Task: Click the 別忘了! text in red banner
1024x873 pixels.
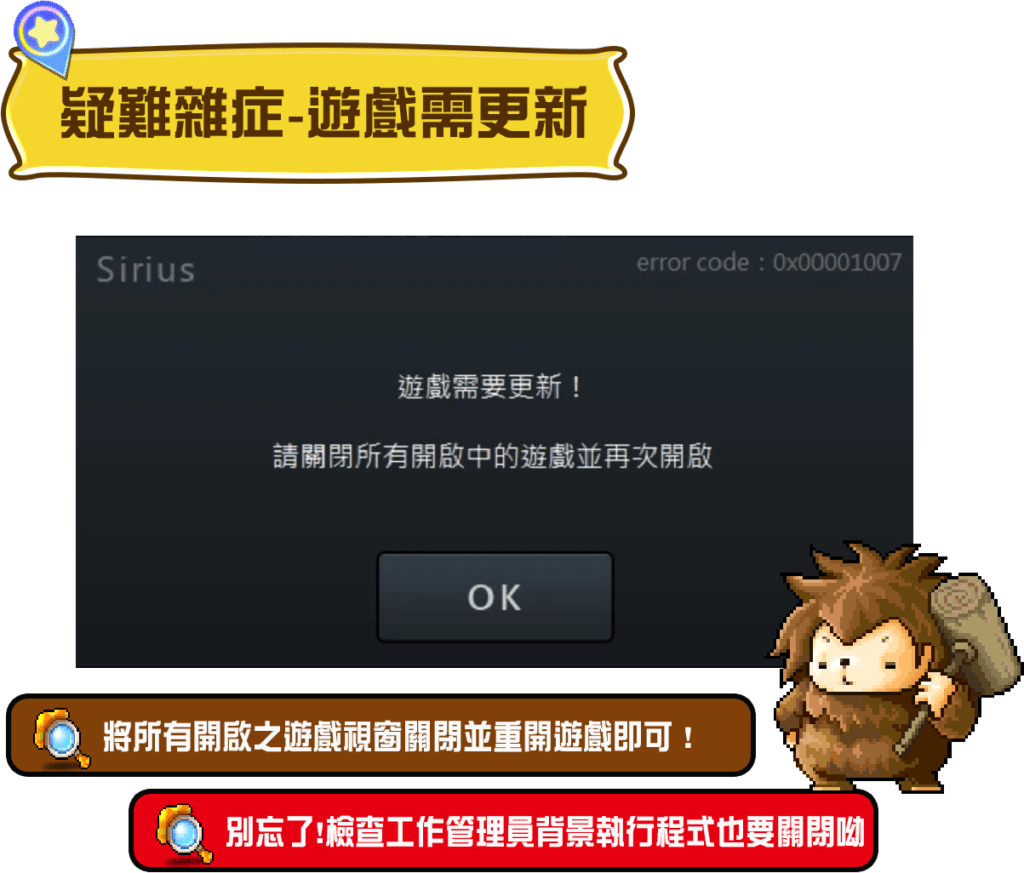Action: (275, 832)
